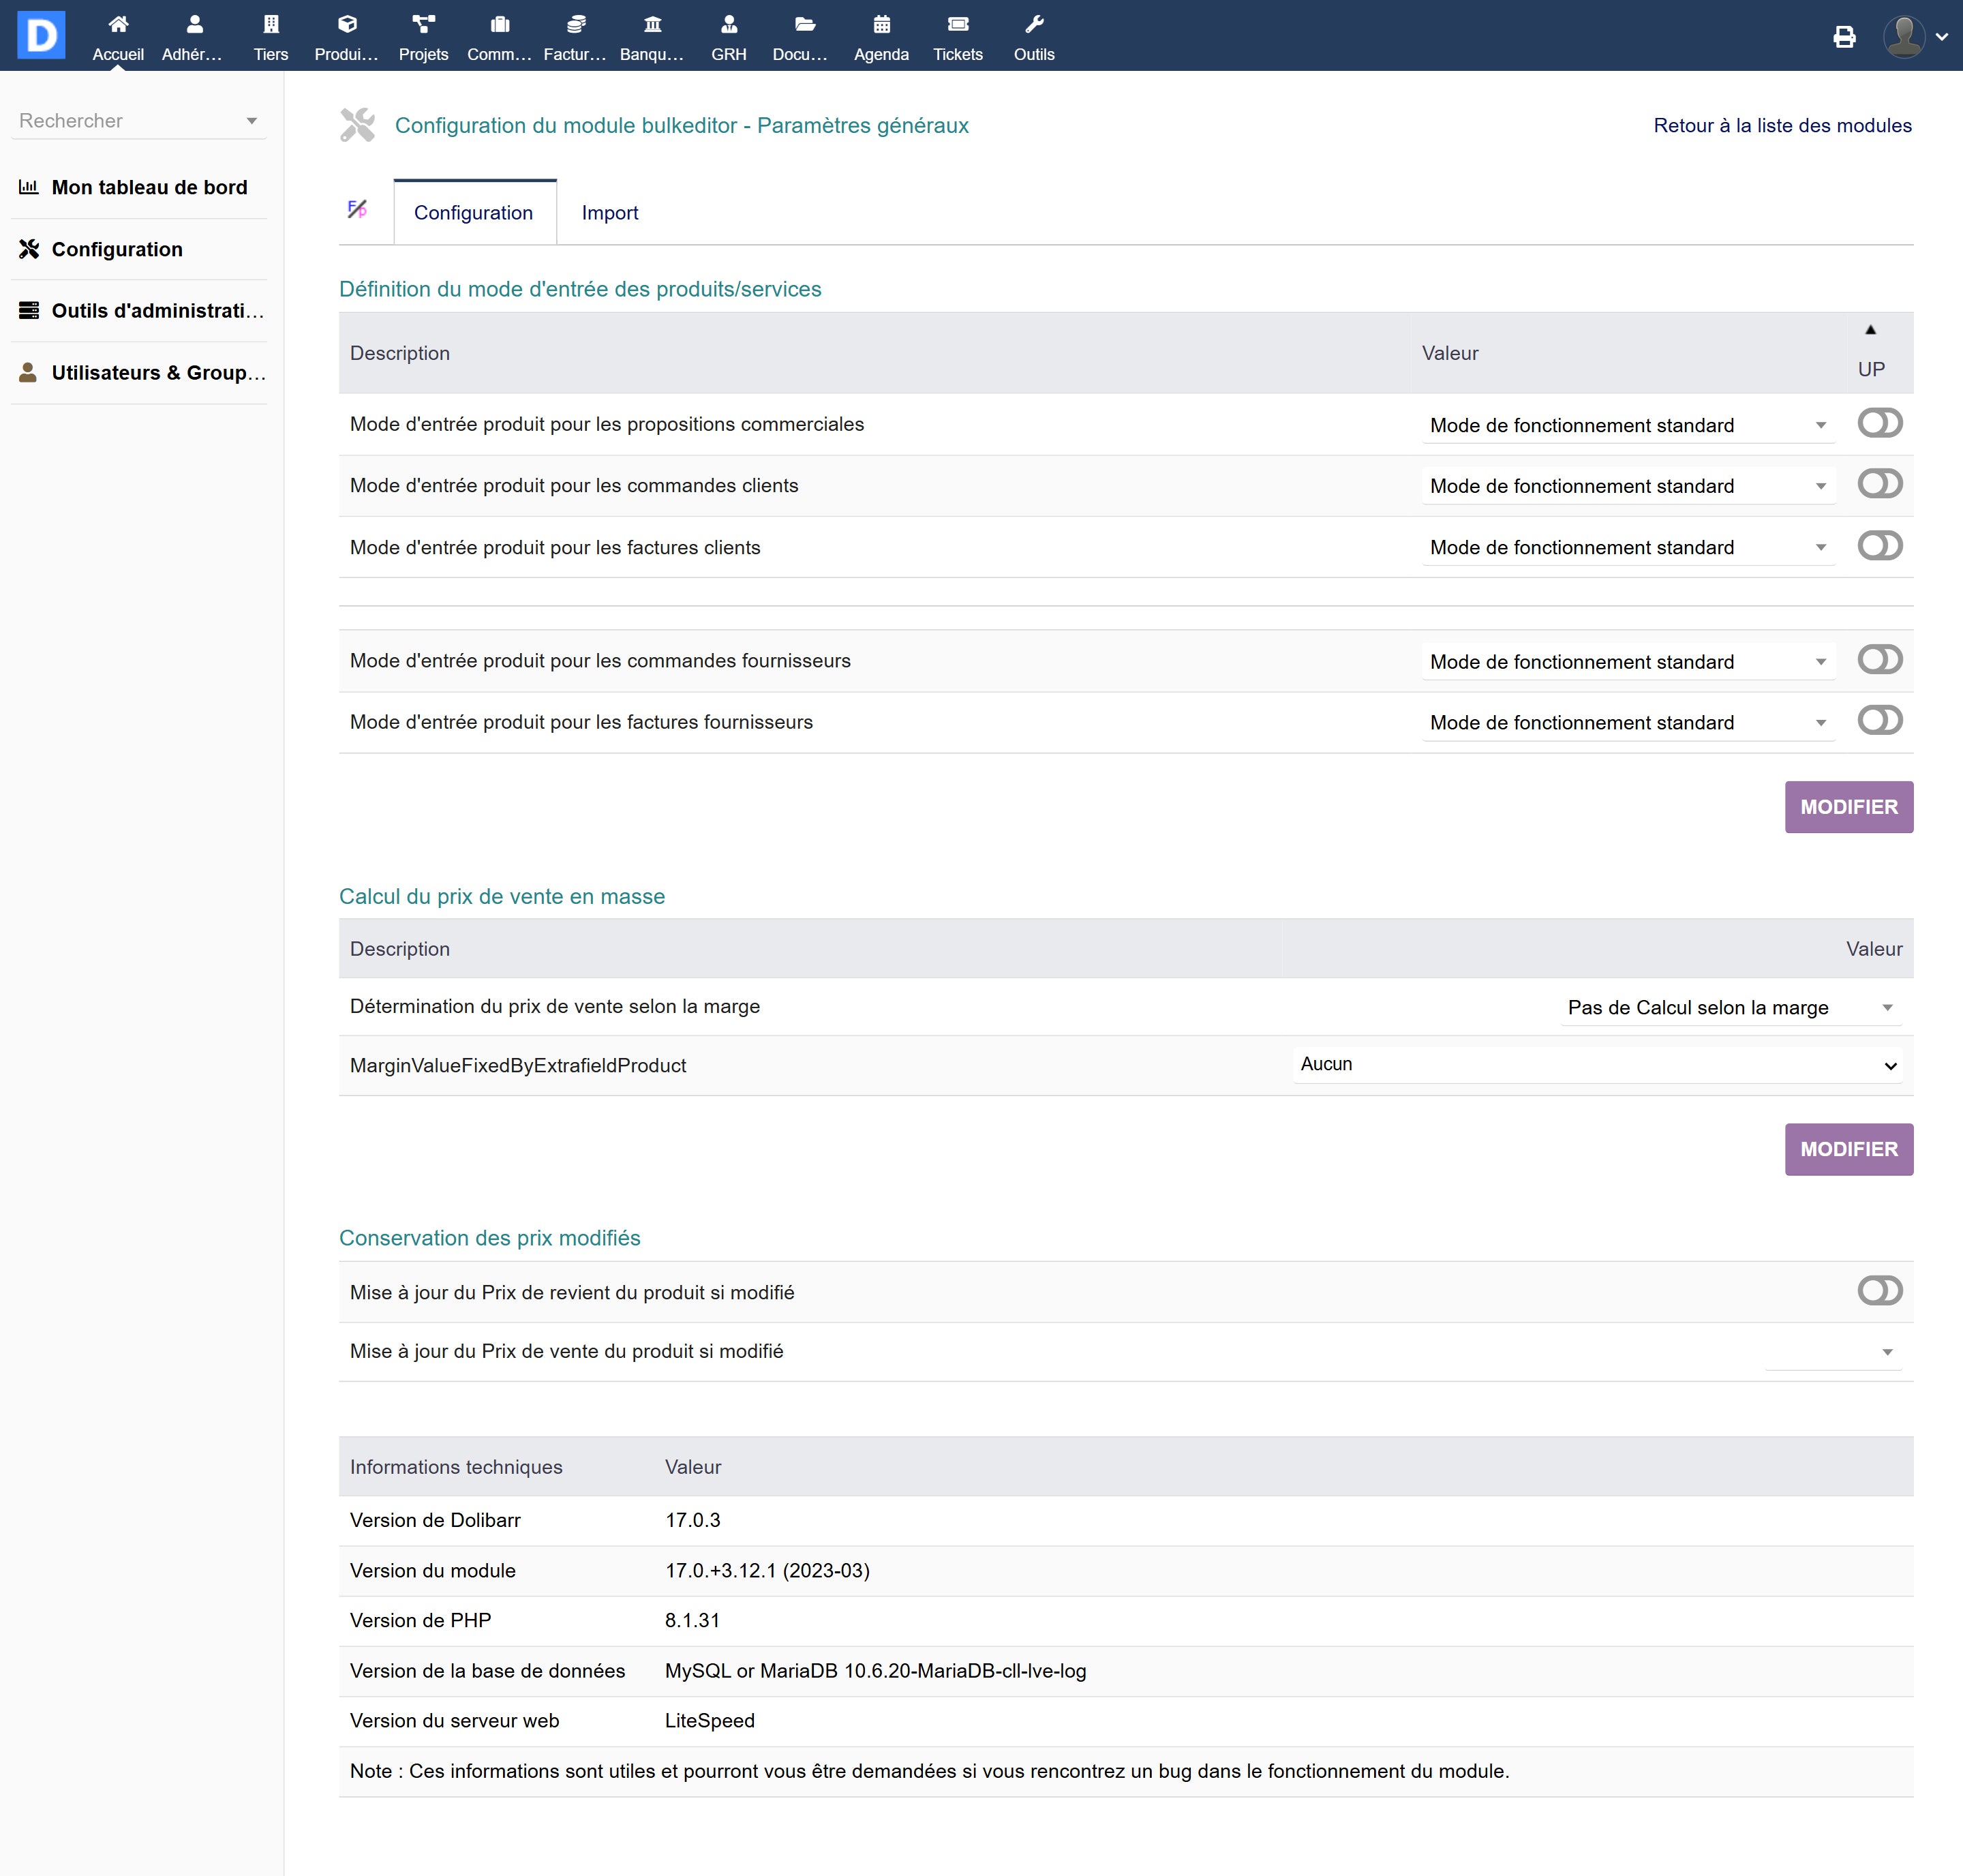Click the Dolibarr logo icon
Image resolution: width=1963 pixels, height=1876 pixels.
(41, 35)
